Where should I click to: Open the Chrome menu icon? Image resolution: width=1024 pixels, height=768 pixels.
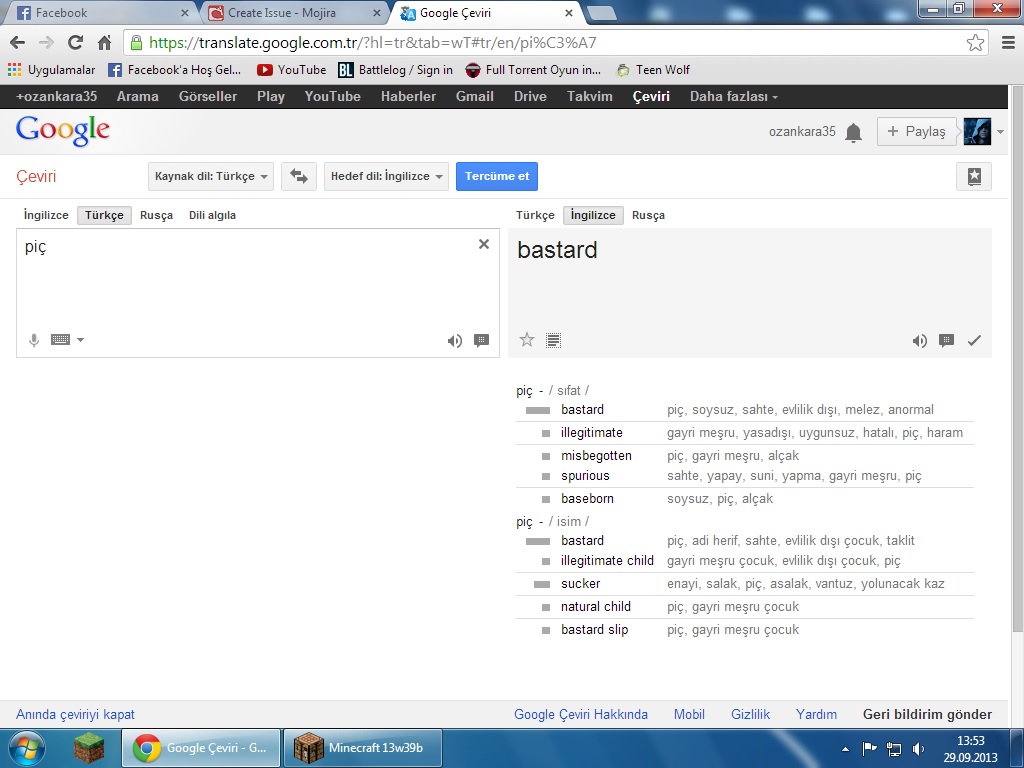click(x=1008, y=42)
